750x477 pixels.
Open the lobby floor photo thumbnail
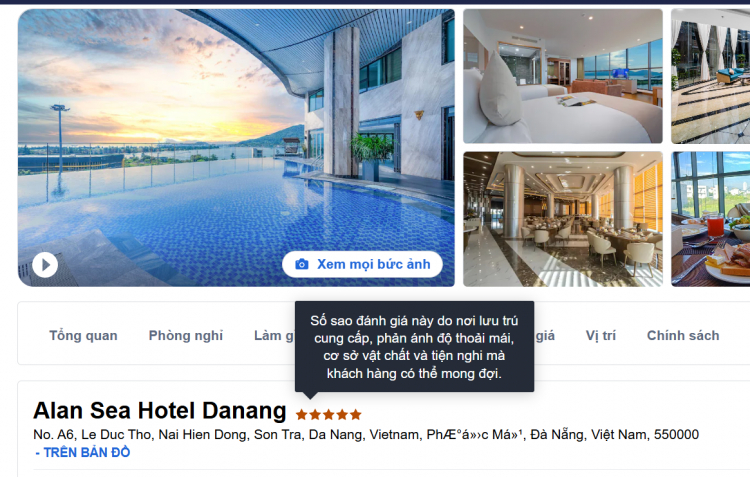(x=710, y=76)
